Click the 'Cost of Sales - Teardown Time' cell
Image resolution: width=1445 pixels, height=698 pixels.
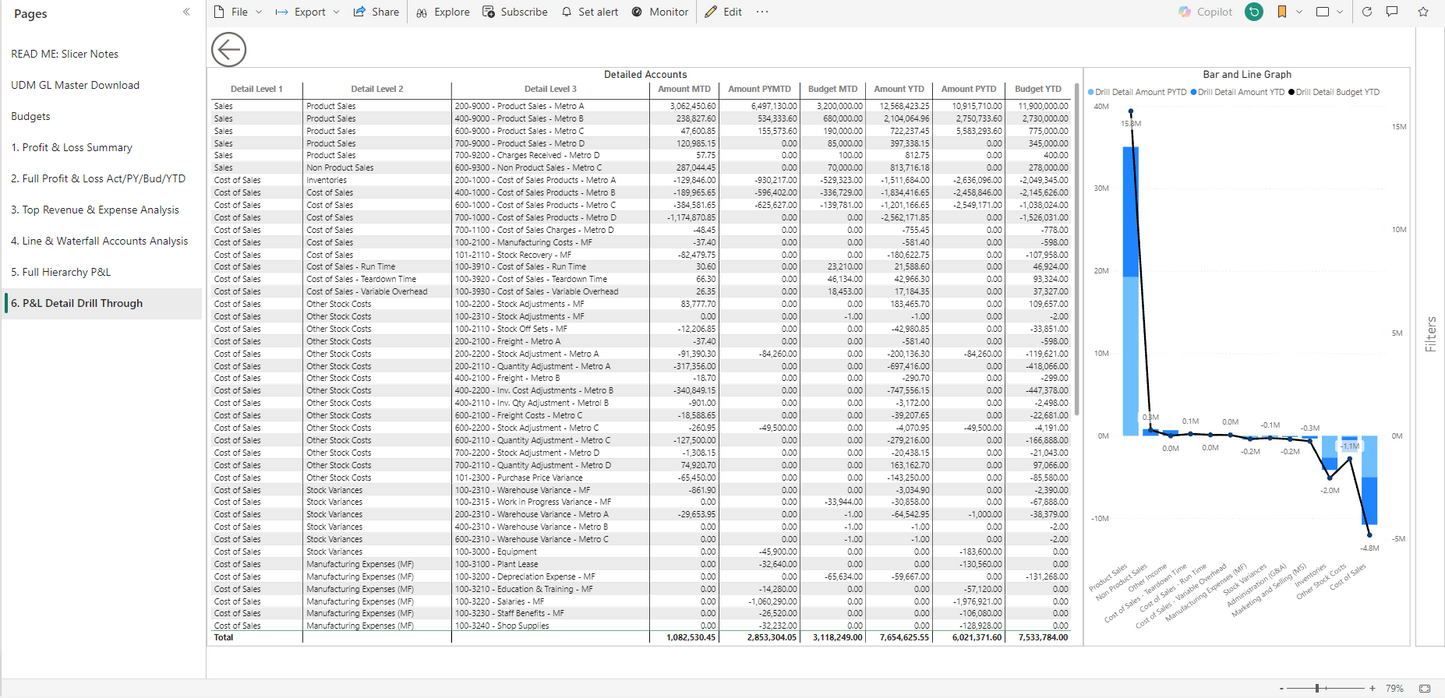point(377,279)
